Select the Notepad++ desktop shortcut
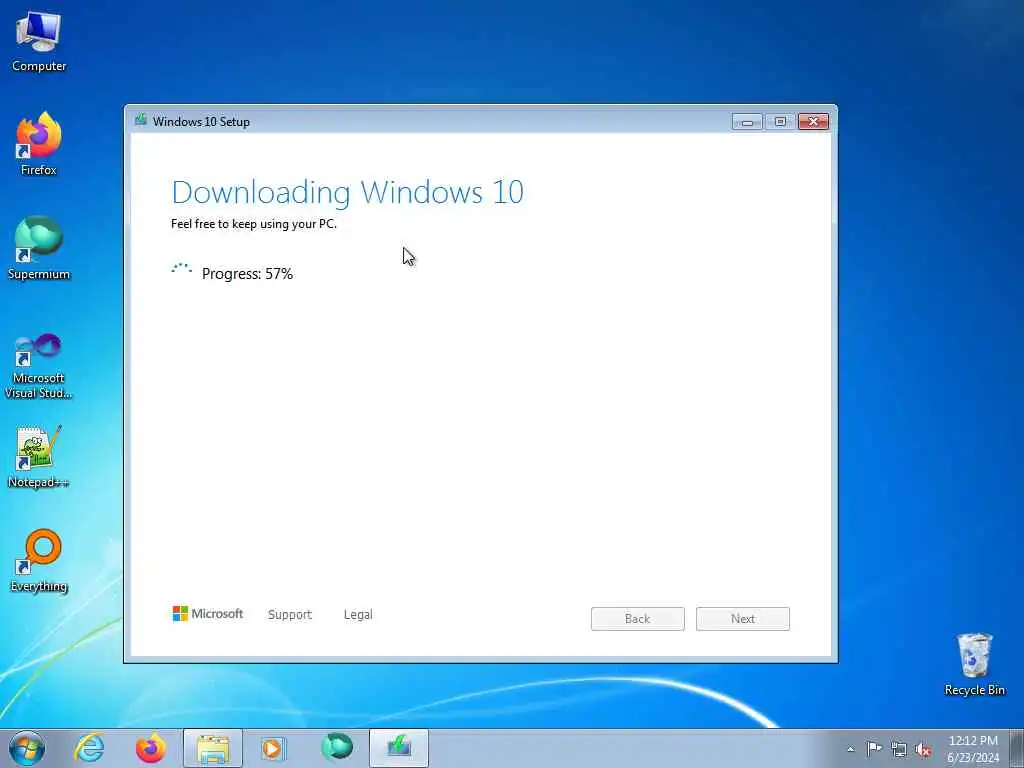This screenshot has height=768, width=1024. pyautogui.click(x=39, y=456)
